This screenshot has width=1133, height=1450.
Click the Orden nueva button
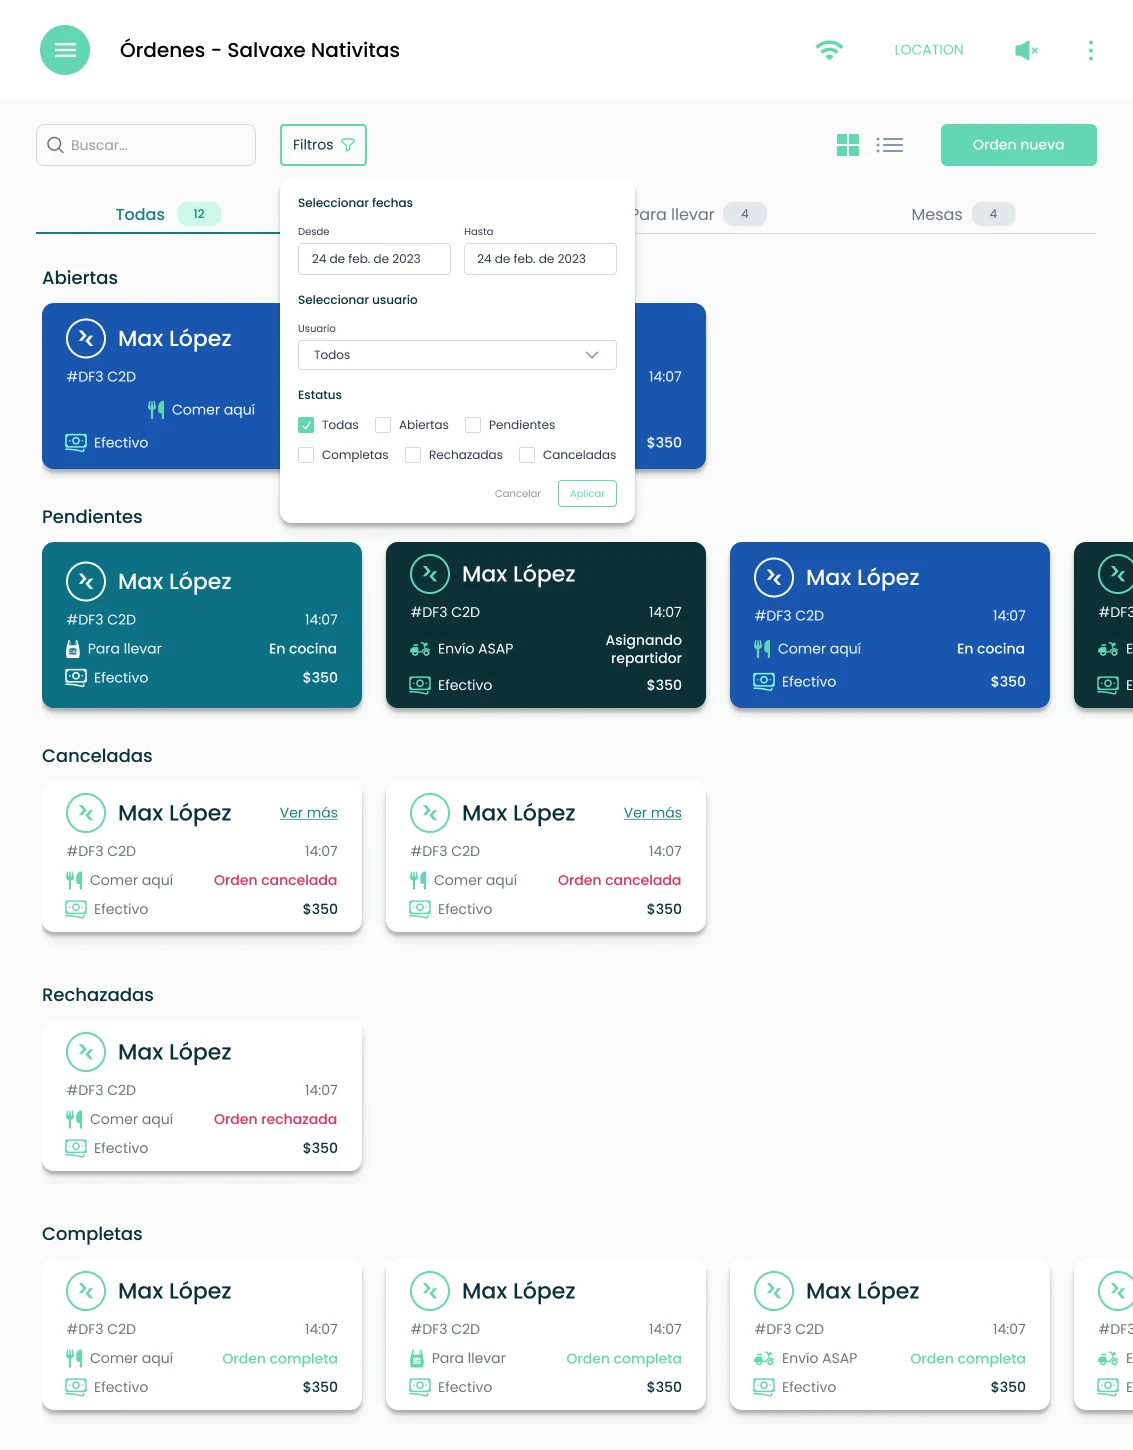coord(1019,145)
